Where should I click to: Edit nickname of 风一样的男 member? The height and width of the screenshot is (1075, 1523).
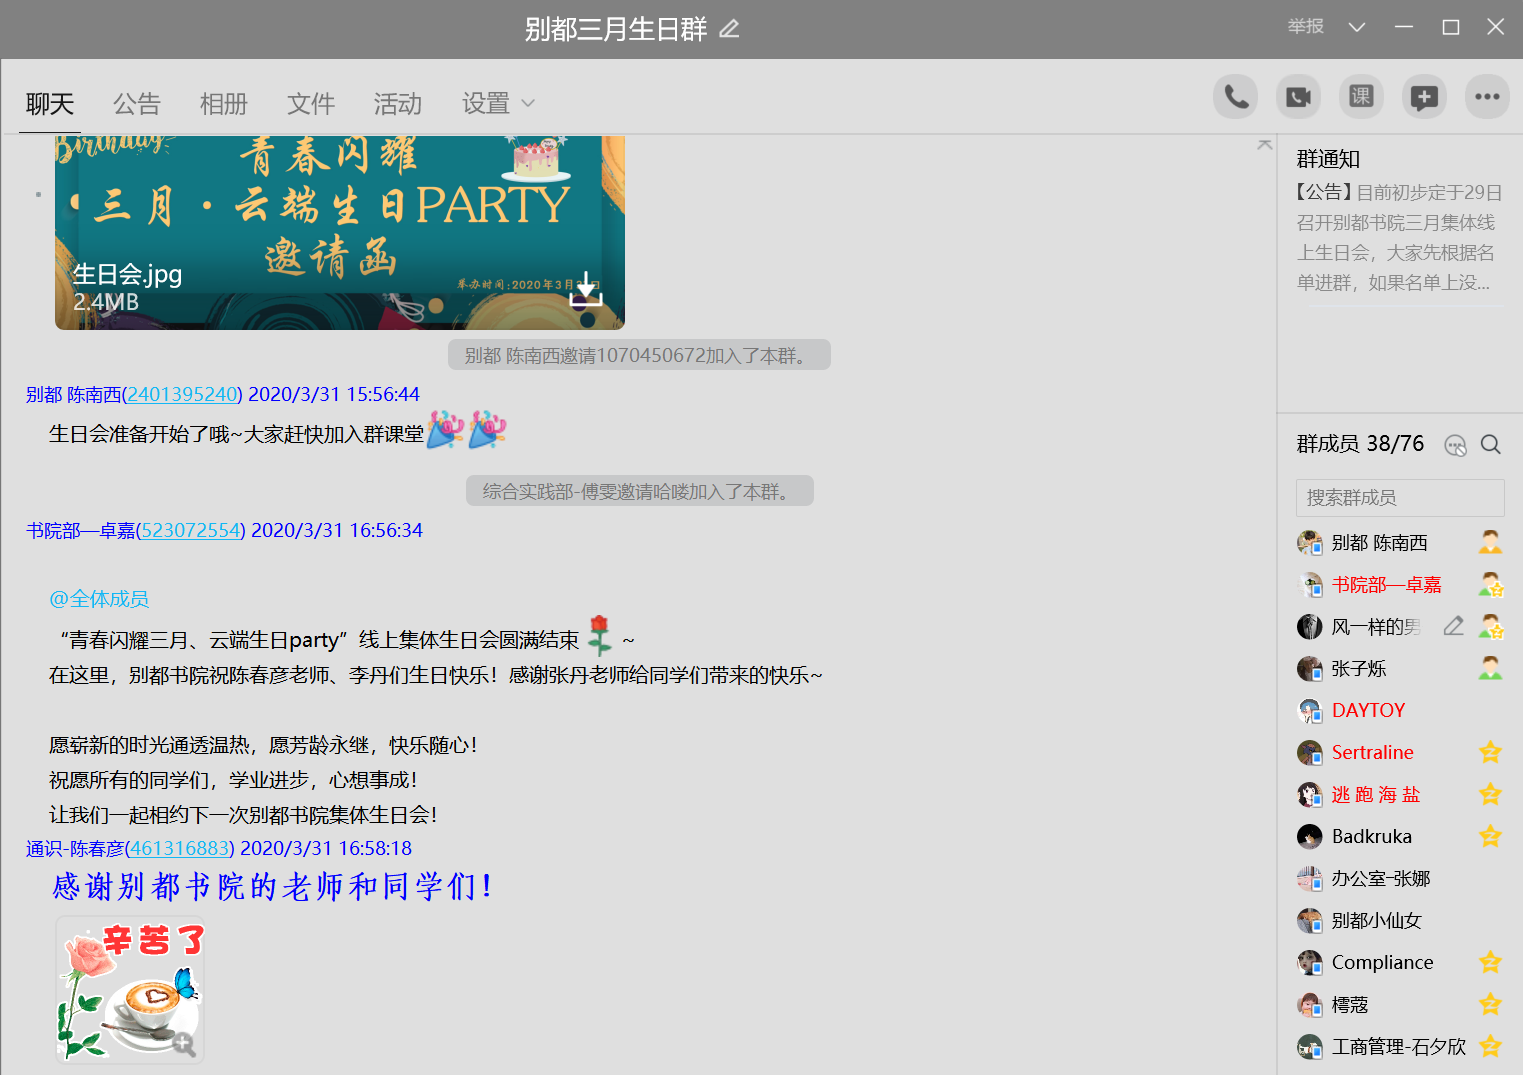(x=1453, y=627)
